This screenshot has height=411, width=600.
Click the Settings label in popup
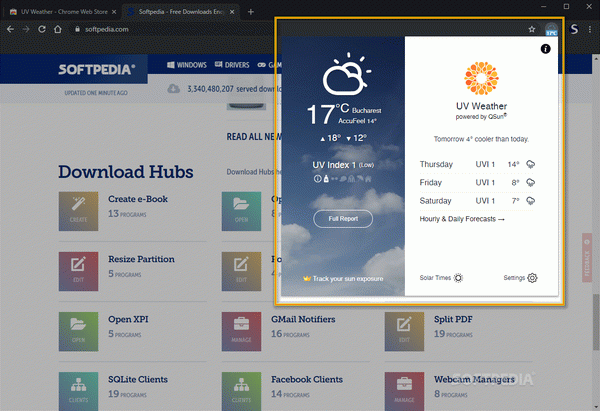point(514,278)
